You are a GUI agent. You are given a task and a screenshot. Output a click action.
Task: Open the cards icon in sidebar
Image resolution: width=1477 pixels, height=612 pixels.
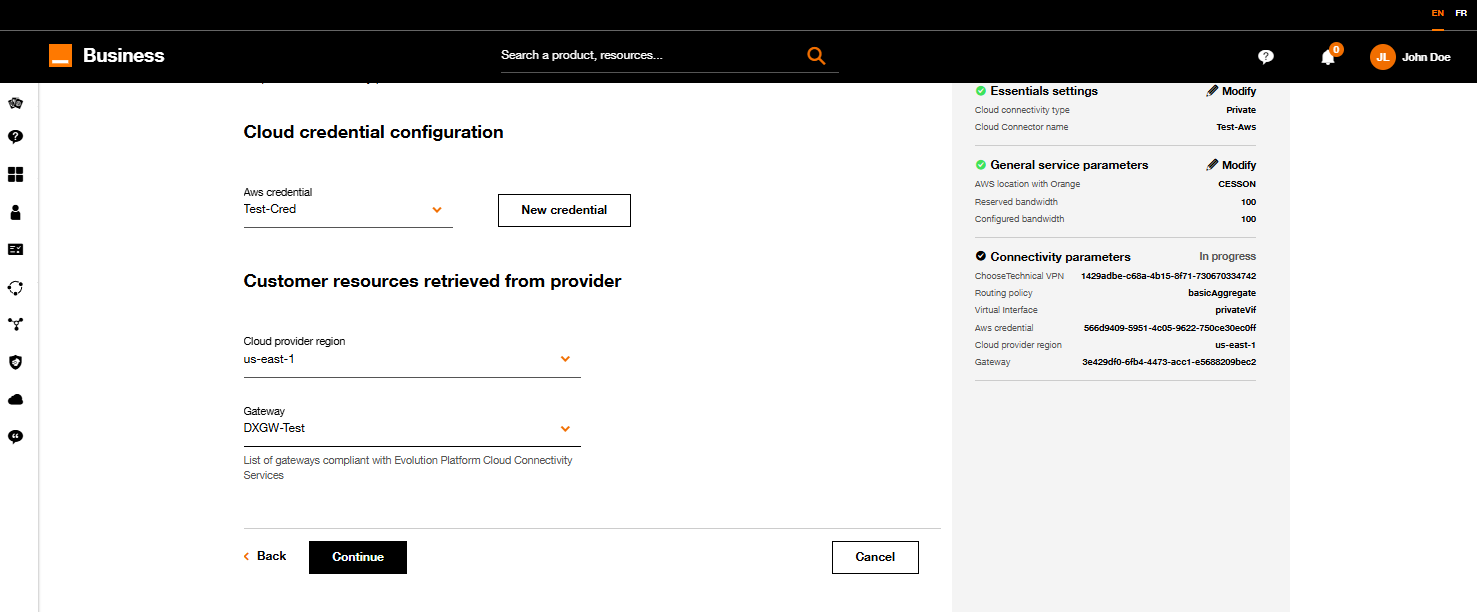click(15, 103)
